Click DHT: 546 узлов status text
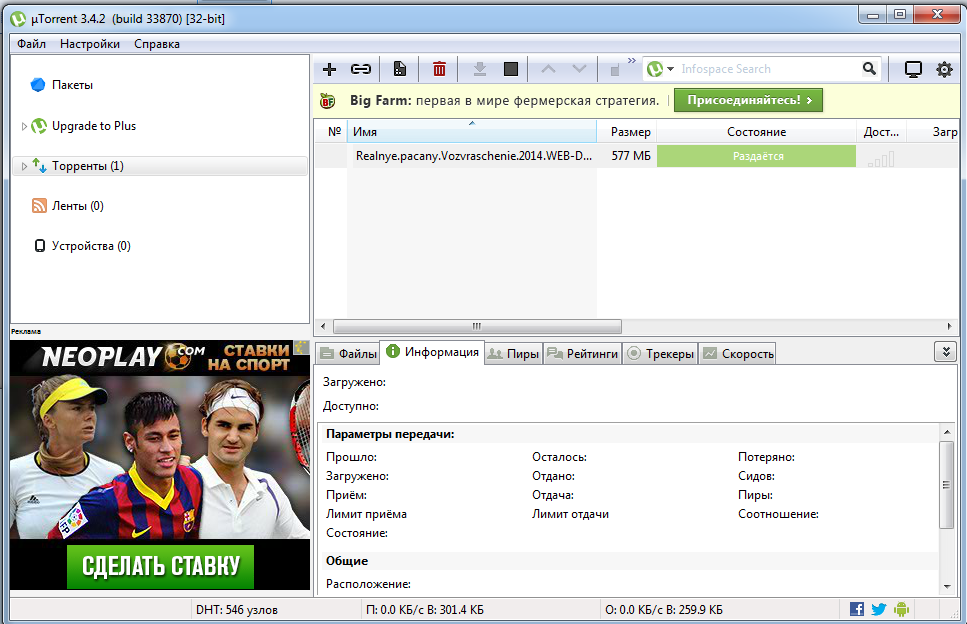967x624 pixels. [x=237, y=610]
